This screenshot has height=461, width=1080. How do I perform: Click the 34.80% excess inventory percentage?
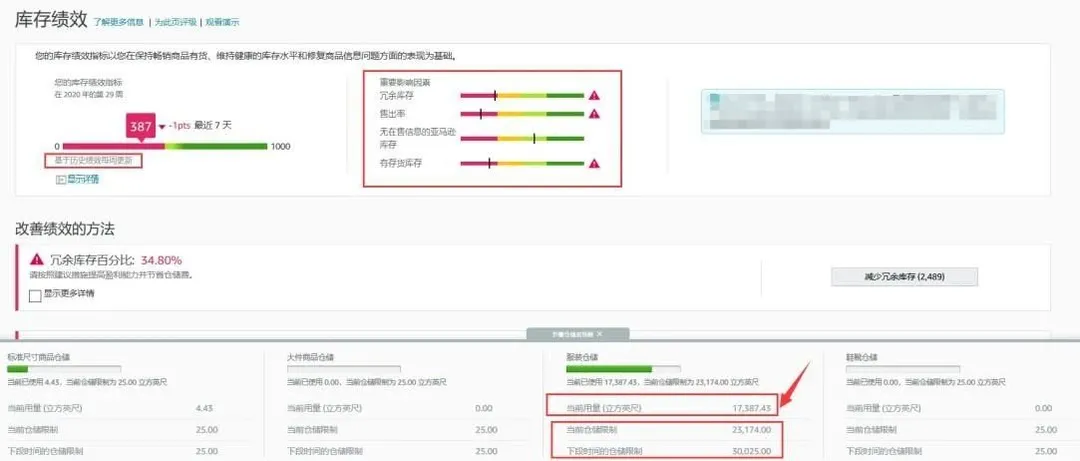coord(161,260)
